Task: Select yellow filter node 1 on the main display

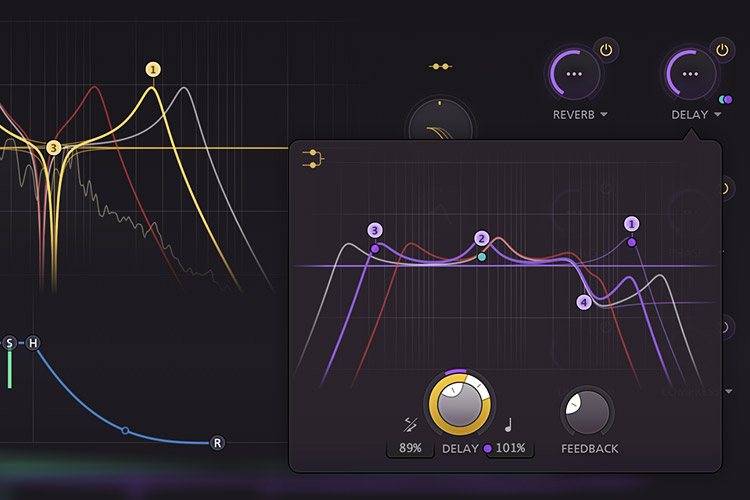Action: [x=153, y=69]
